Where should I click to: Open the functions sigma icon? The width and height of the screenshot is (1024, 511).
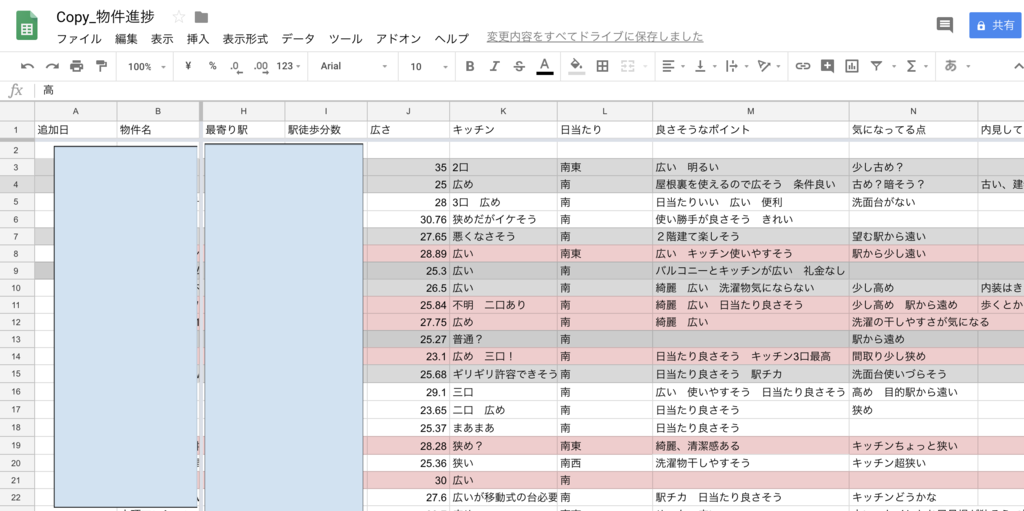point(911,66)
